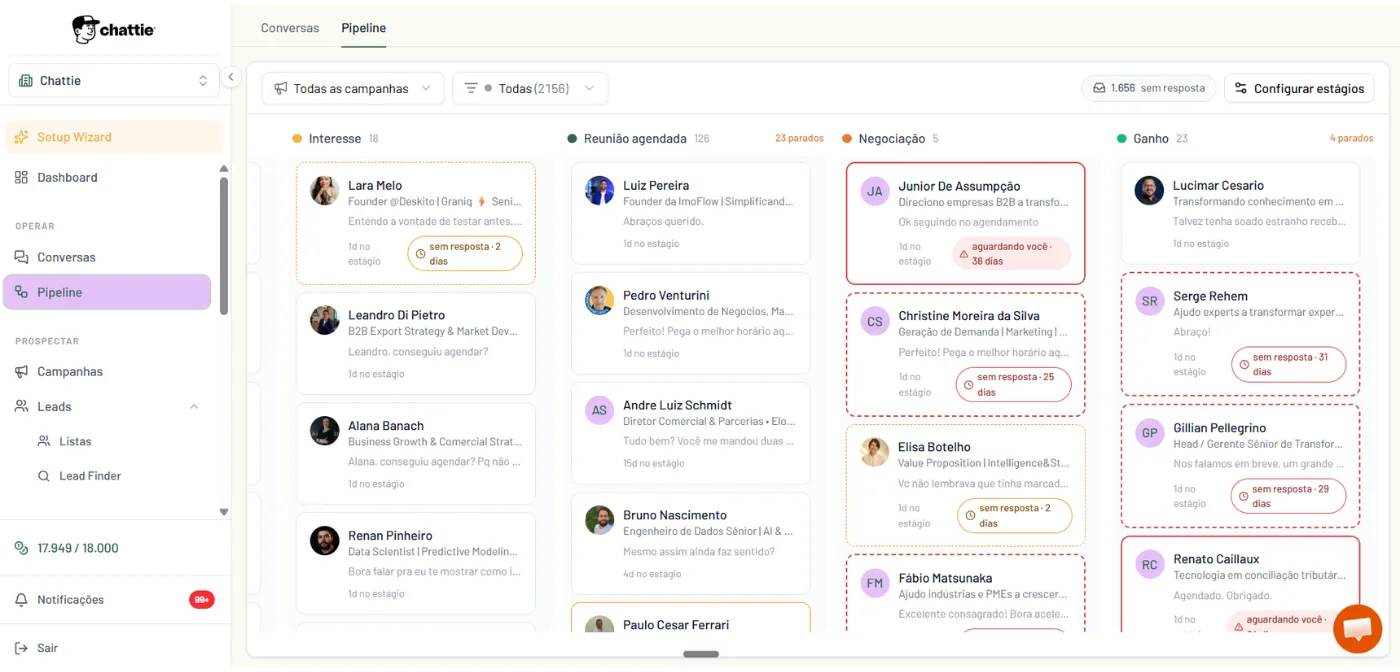The width and height of the screenshot is (1400, 672).
Task: Open the Todas (2156) filter dropdown
Action: coord(530,88)
